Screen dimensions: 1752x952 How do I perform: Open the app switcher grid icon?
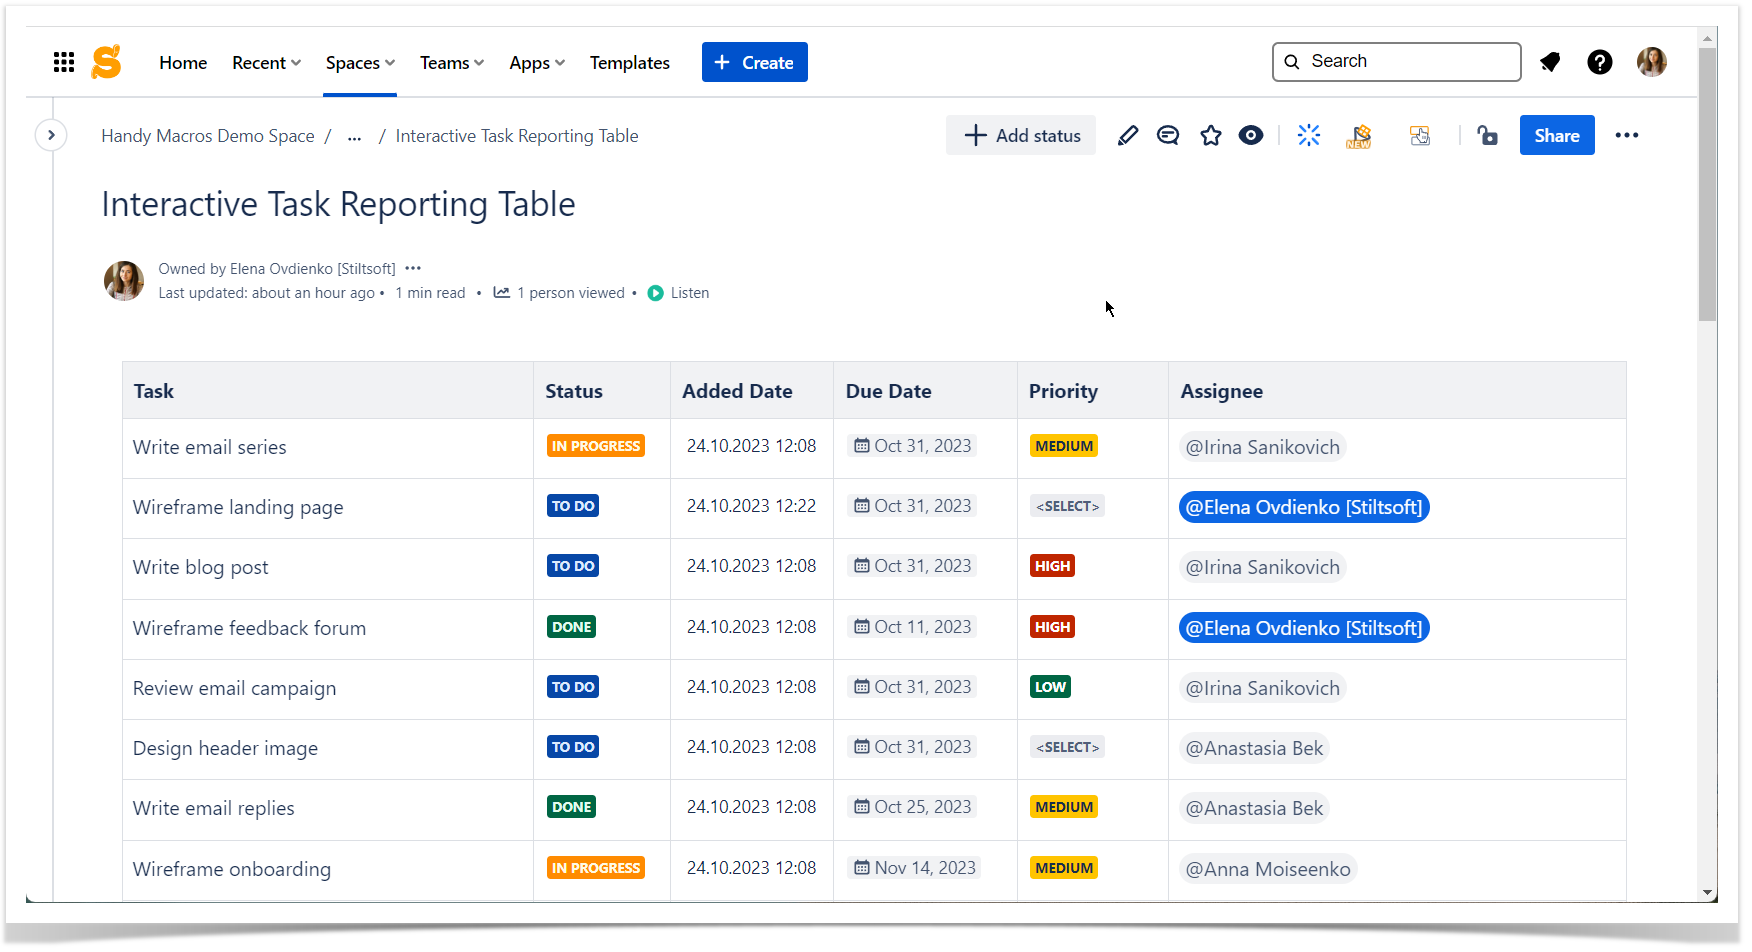(64, 63)
